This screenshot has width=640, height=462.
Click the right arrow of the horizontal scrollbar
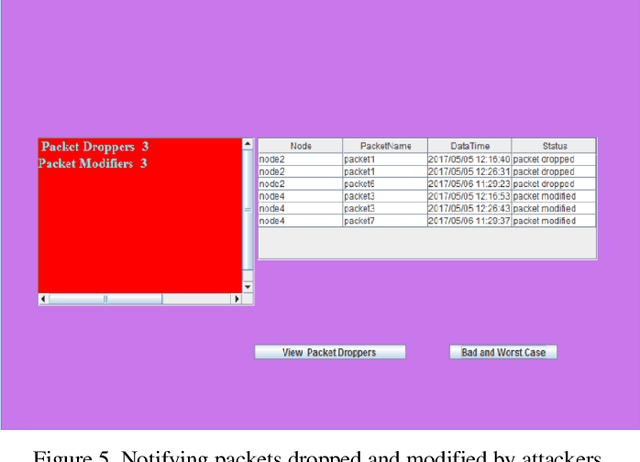(x=237, y=299)
